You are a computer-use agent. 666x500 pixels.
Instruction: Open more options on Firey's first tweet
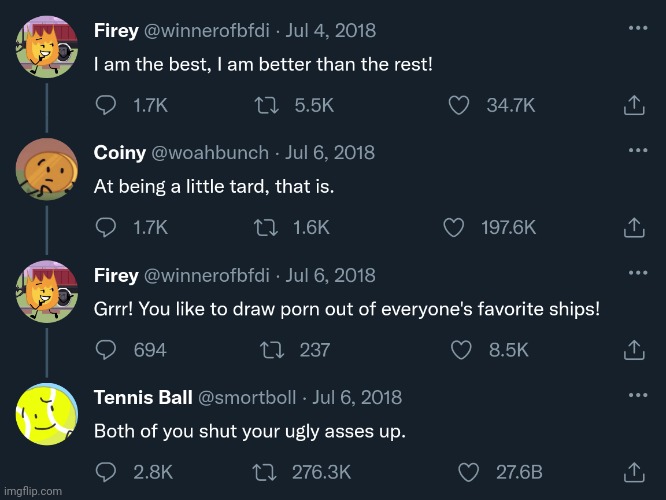637,28
